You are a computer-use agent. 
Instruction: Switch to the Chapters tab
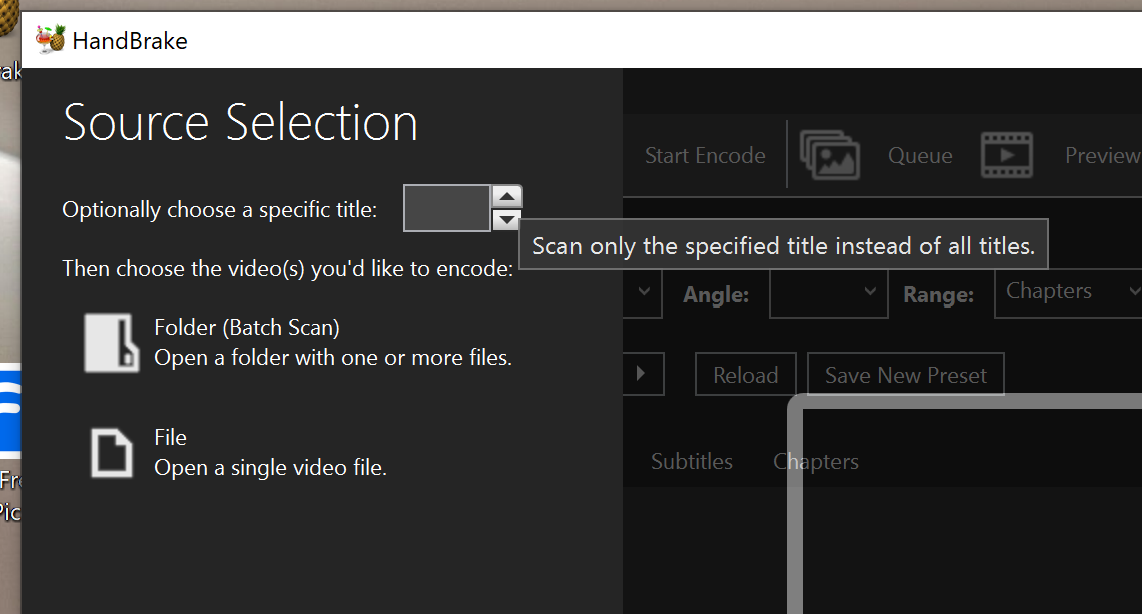(815, 461)
